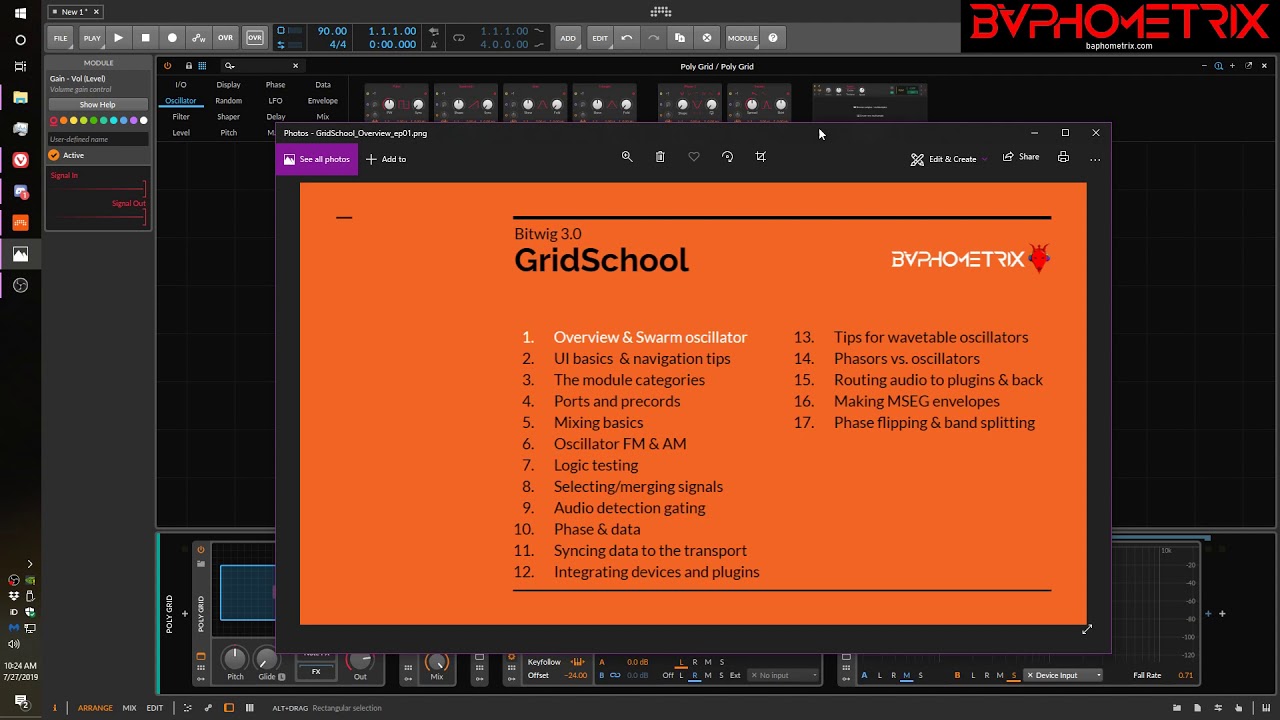Image resolution: width=1280 pixels, height=720 pixels.
Task: Click the Share button in Photos
Action: click(1021, 157)
